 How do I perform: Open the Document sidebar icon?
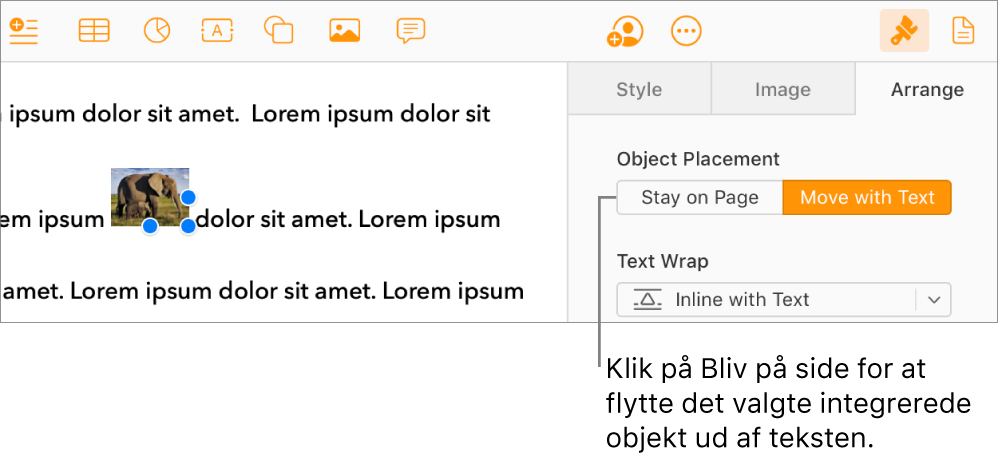tap(963, 31)
